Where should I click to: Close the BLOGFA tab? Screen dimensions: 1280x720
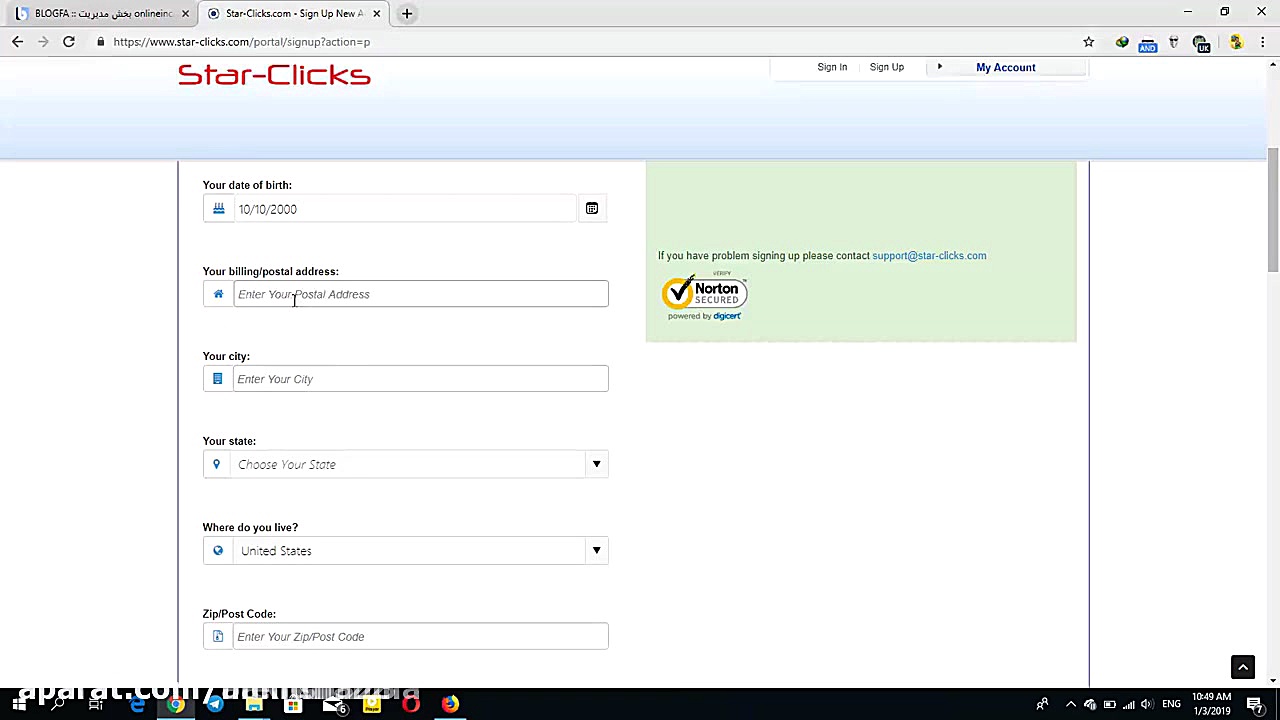click(x=185, y=14)
